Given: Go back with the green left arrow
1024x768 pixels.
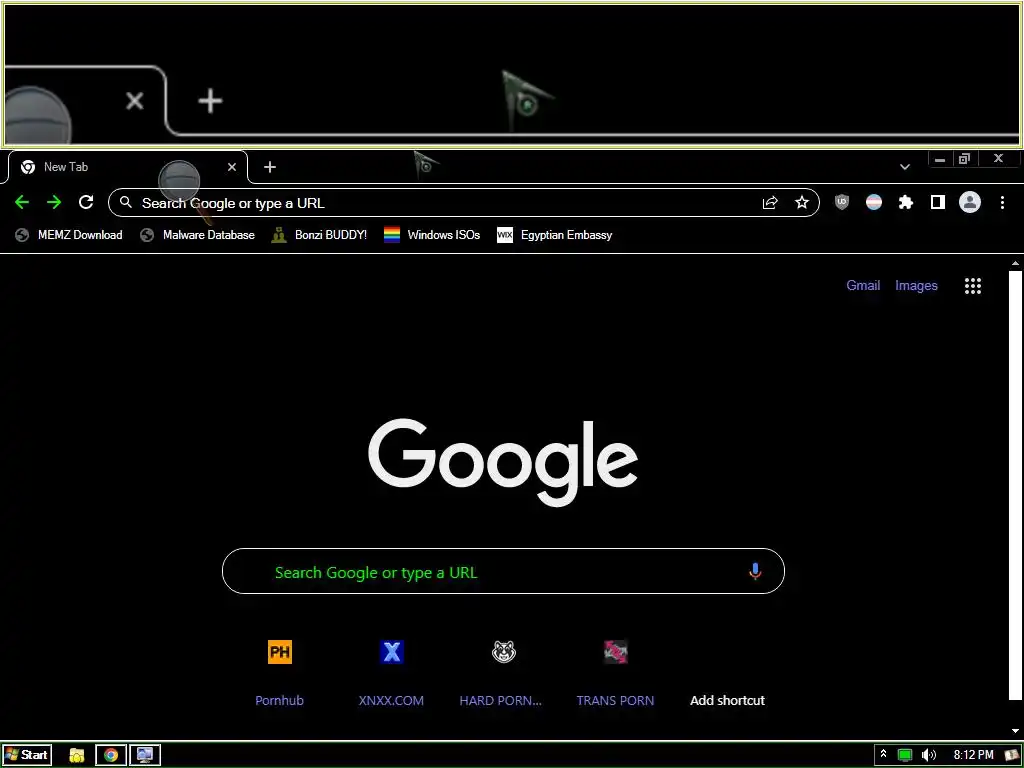Looking at the screenshot, I should pos(22,202).
